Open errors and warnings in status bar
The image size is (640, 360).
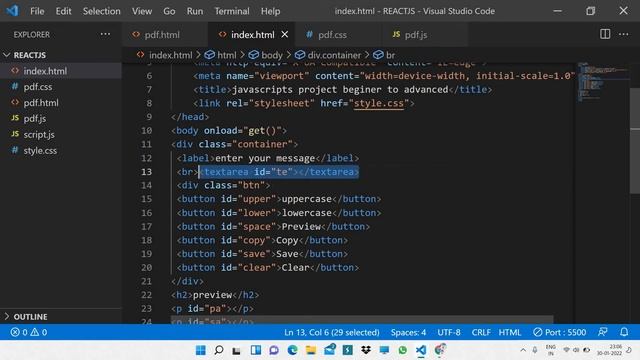[29, 332]
